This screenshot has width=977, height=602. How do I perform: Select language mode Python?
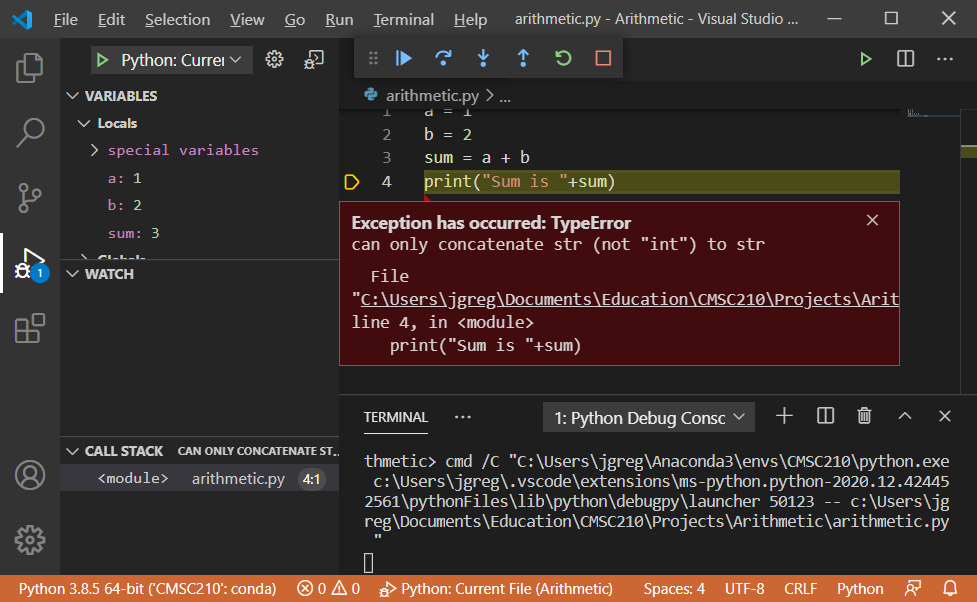coord(860,589)
